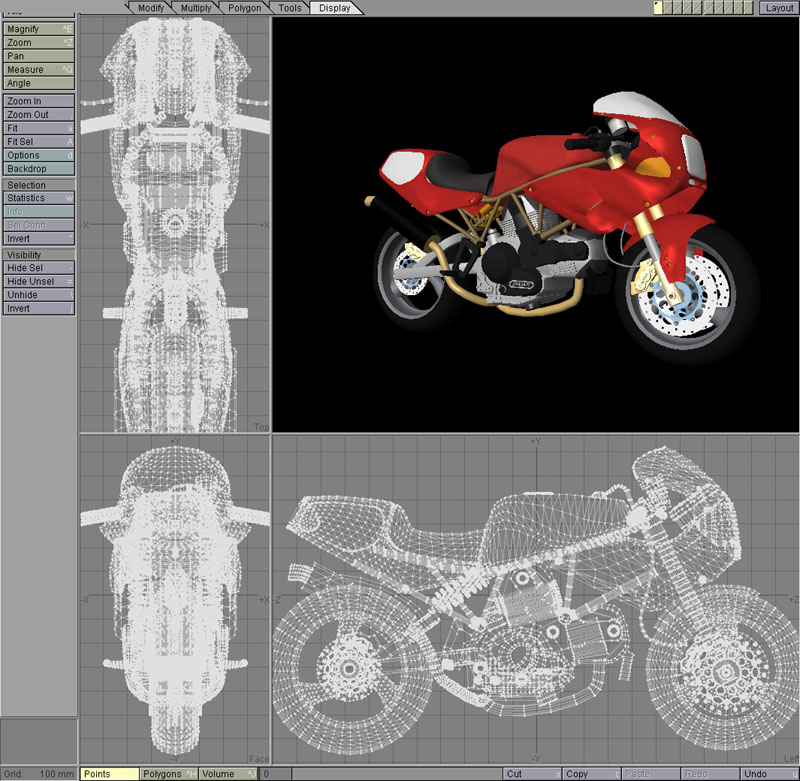Switch to Polygons selection mode

tap(168, 774)
